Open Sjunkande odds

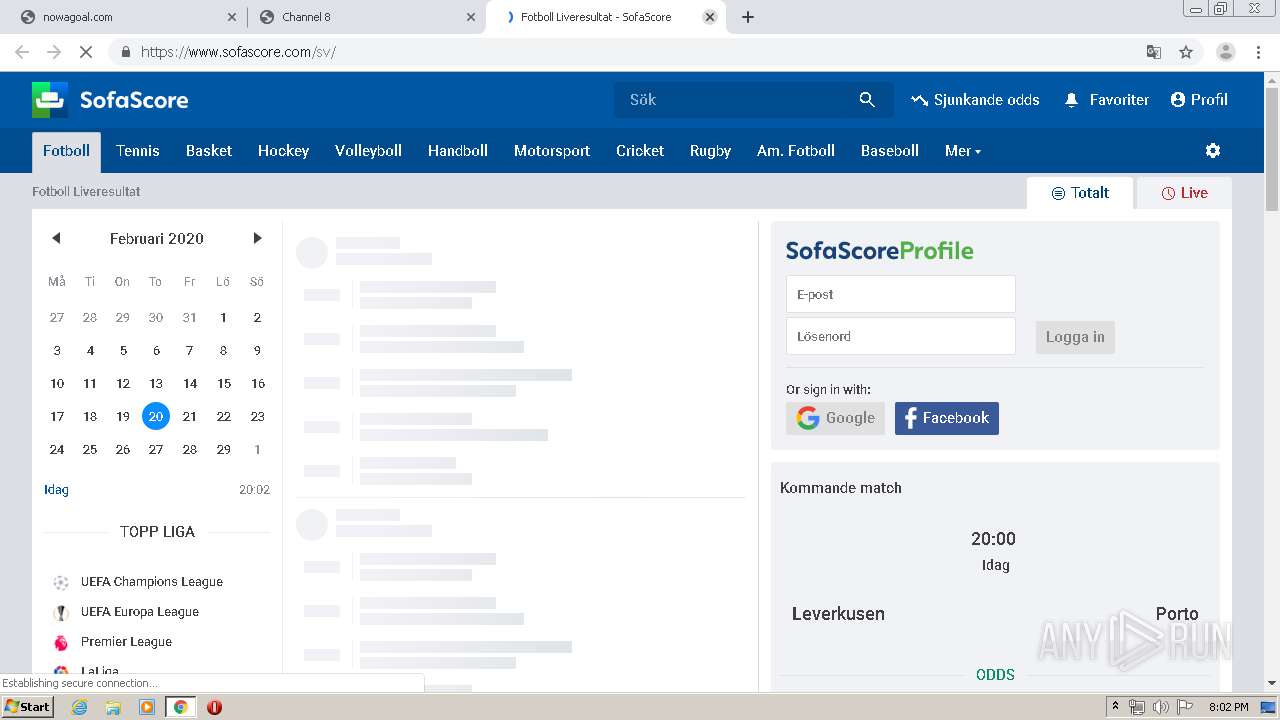[x=975, y=100]
